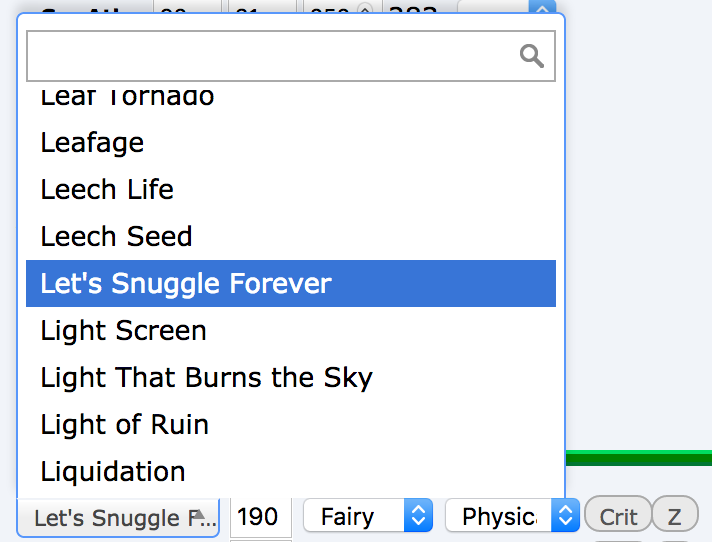
Task: Select Light That Burns the Sky
Action: [291, 377]
